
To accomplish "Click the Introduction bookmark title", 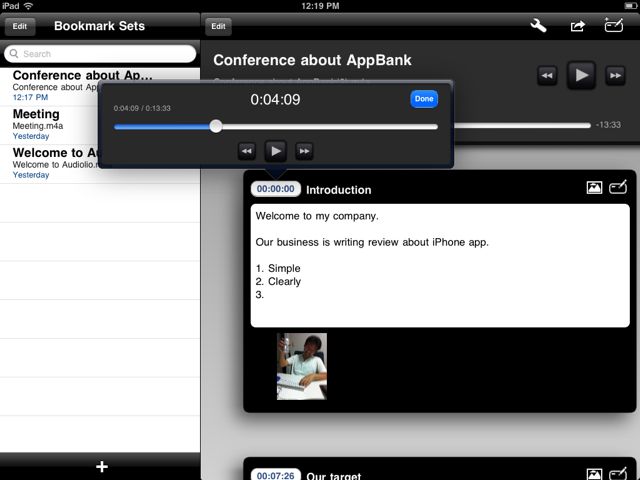I will click(x=339, y=190).
